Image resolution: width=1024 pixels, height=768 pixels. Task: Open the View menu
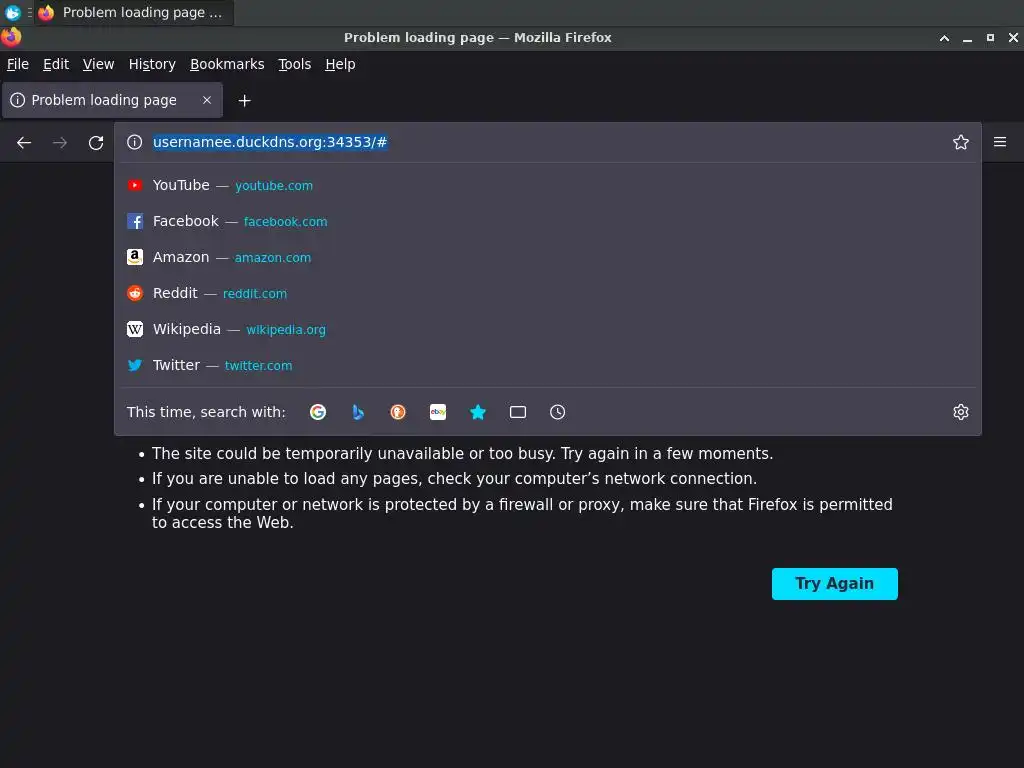coord(98,64)
